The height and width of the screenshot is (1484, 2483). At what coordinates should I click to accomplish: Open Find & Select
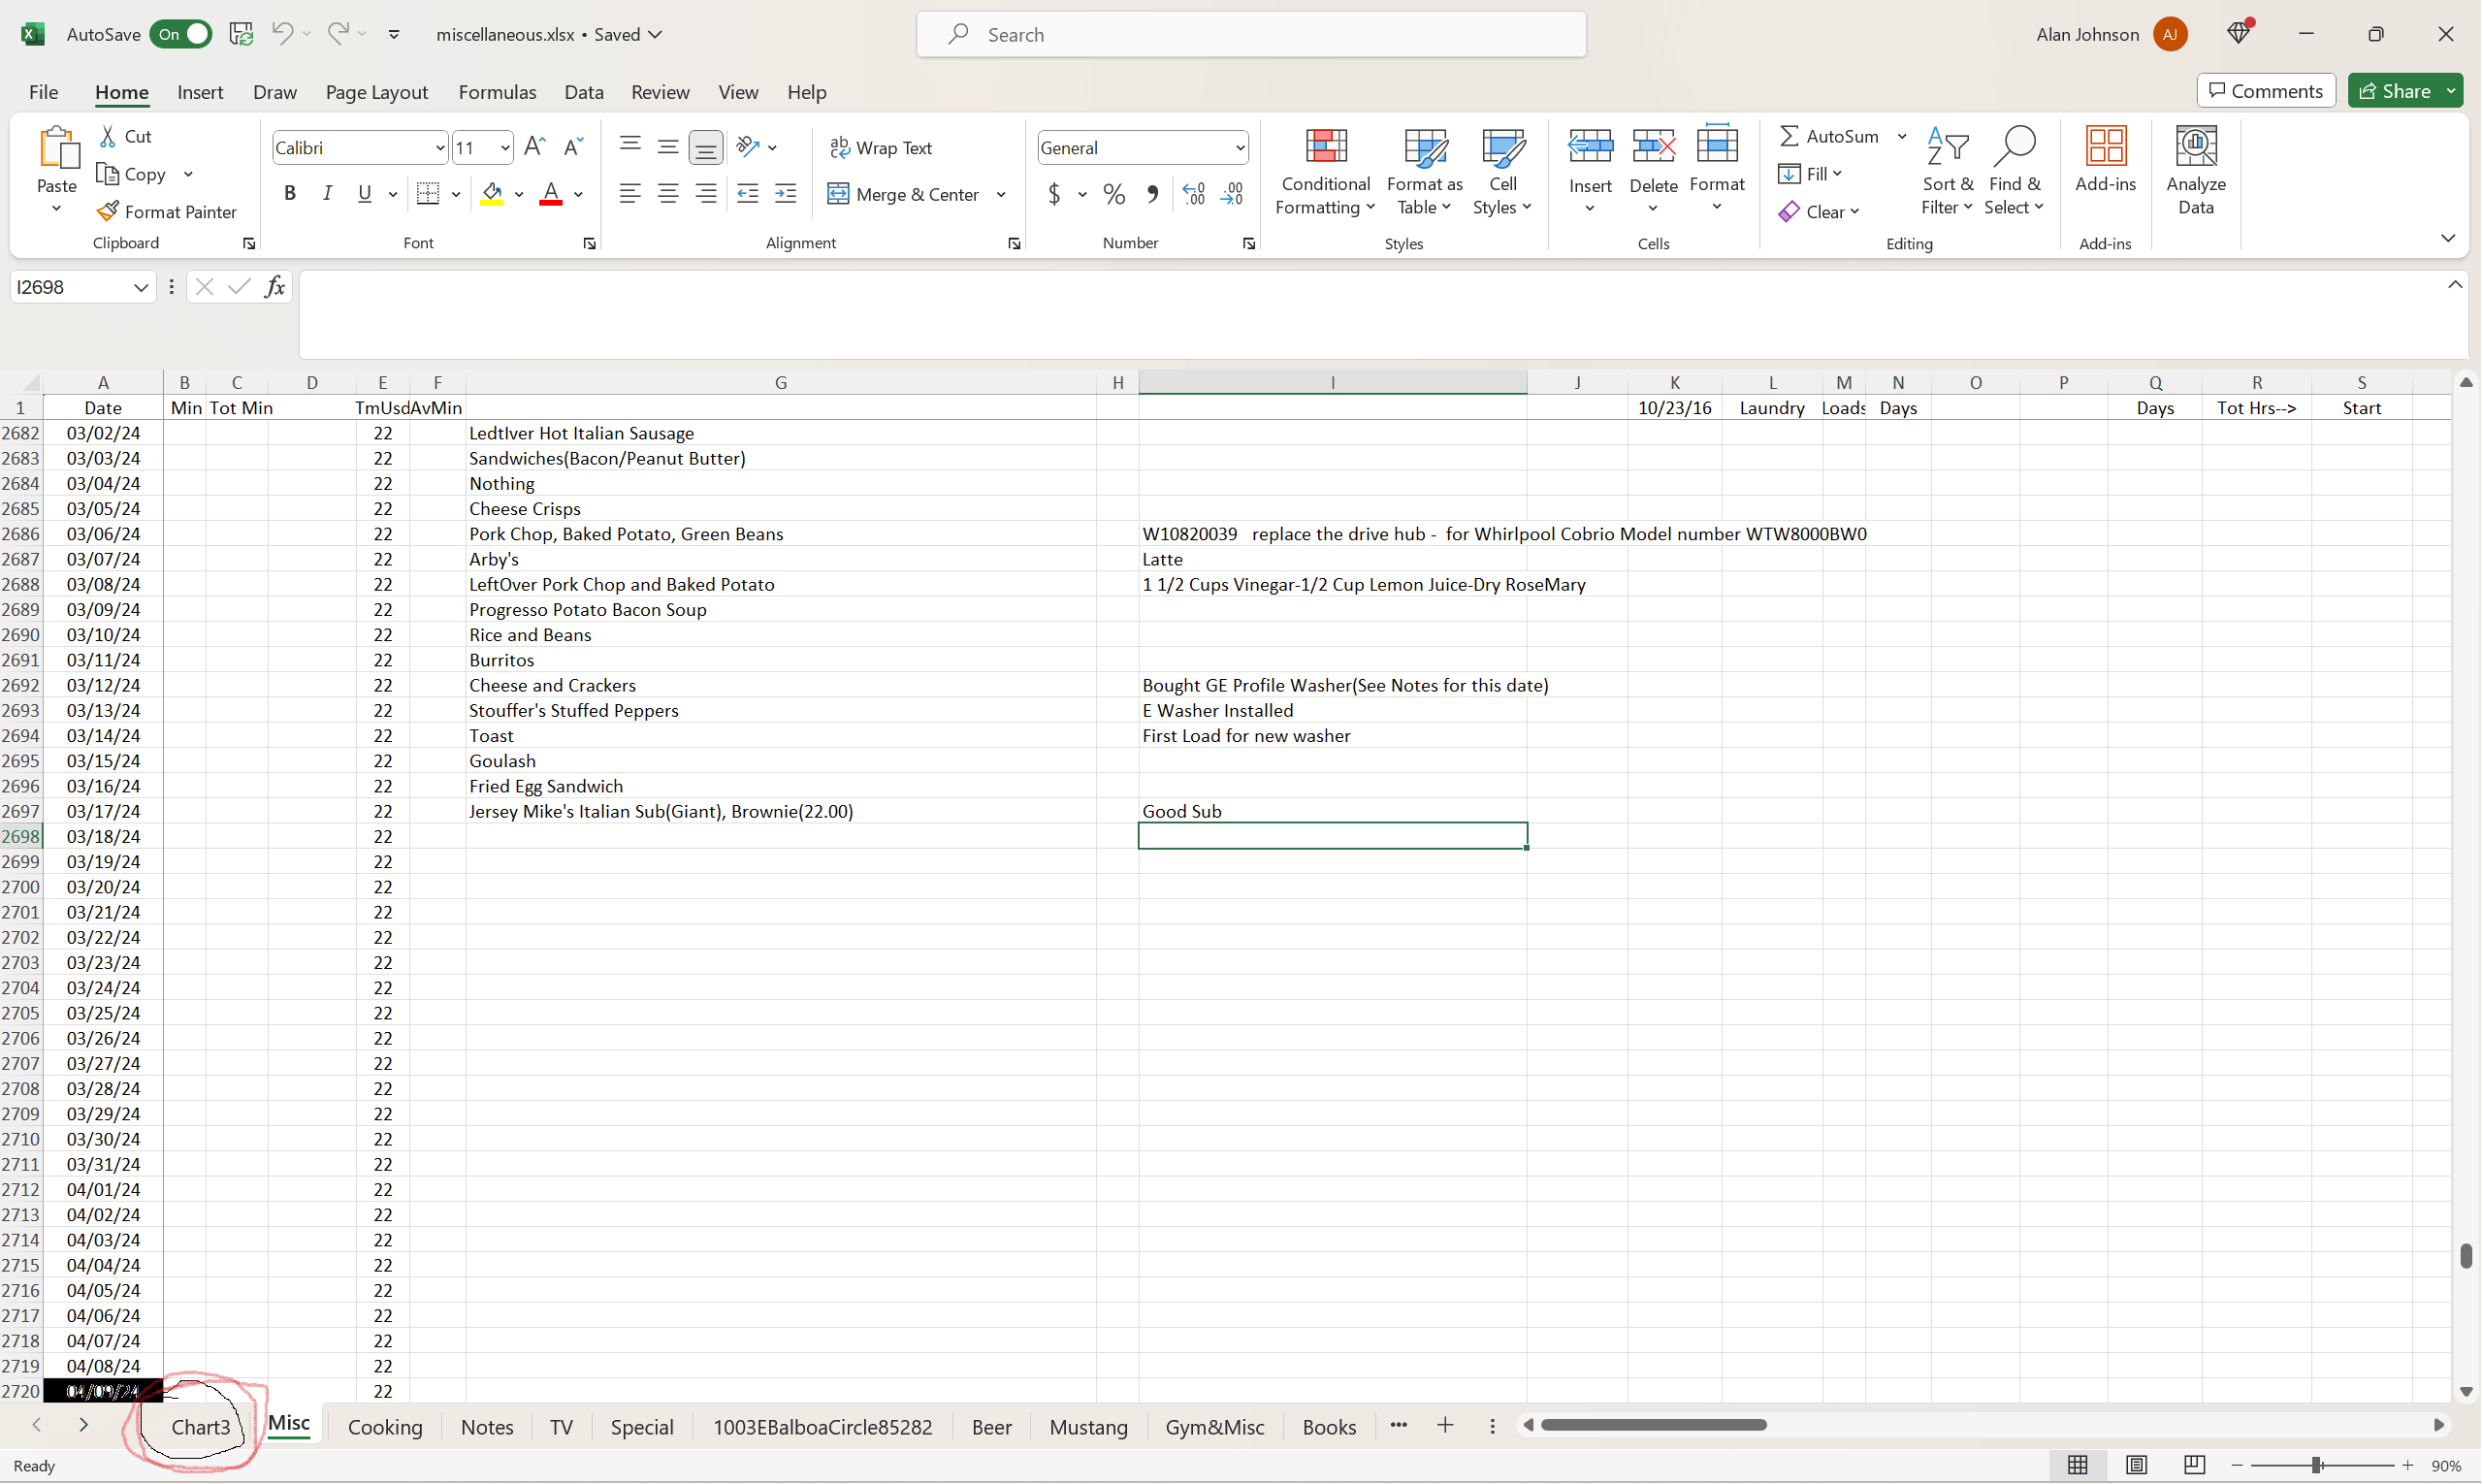(2014, 170)
